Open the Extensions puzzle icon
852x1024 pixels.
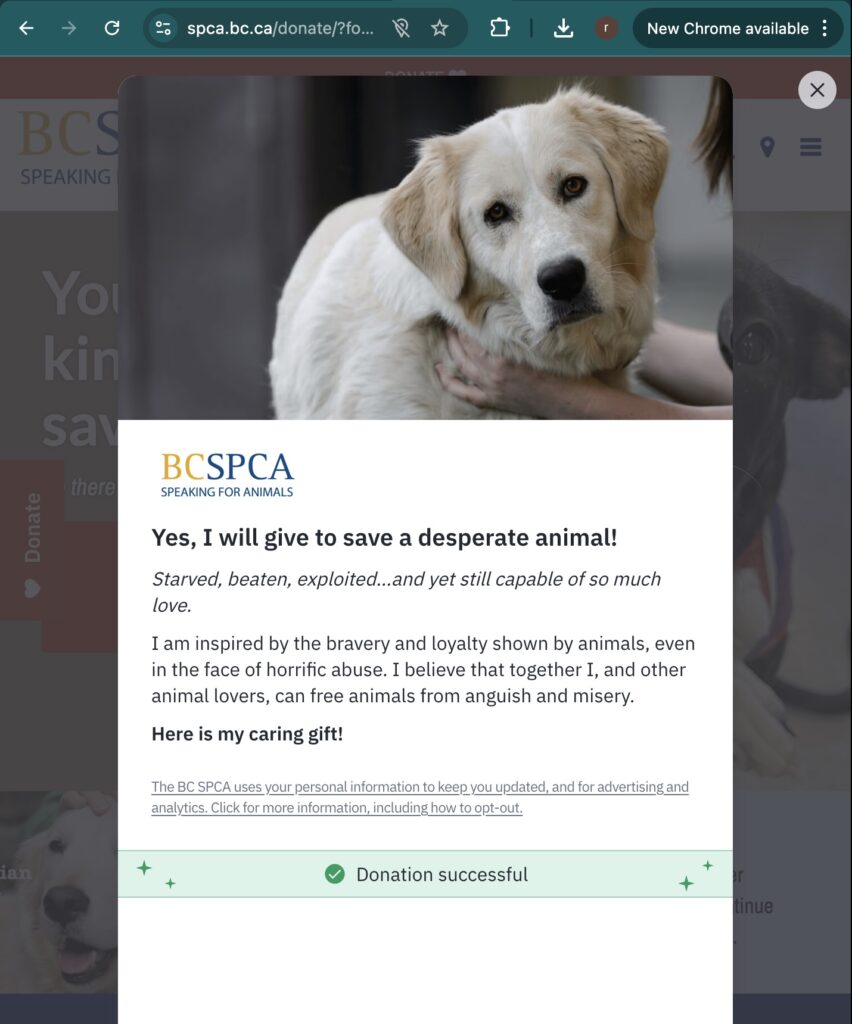pos(499,28)
